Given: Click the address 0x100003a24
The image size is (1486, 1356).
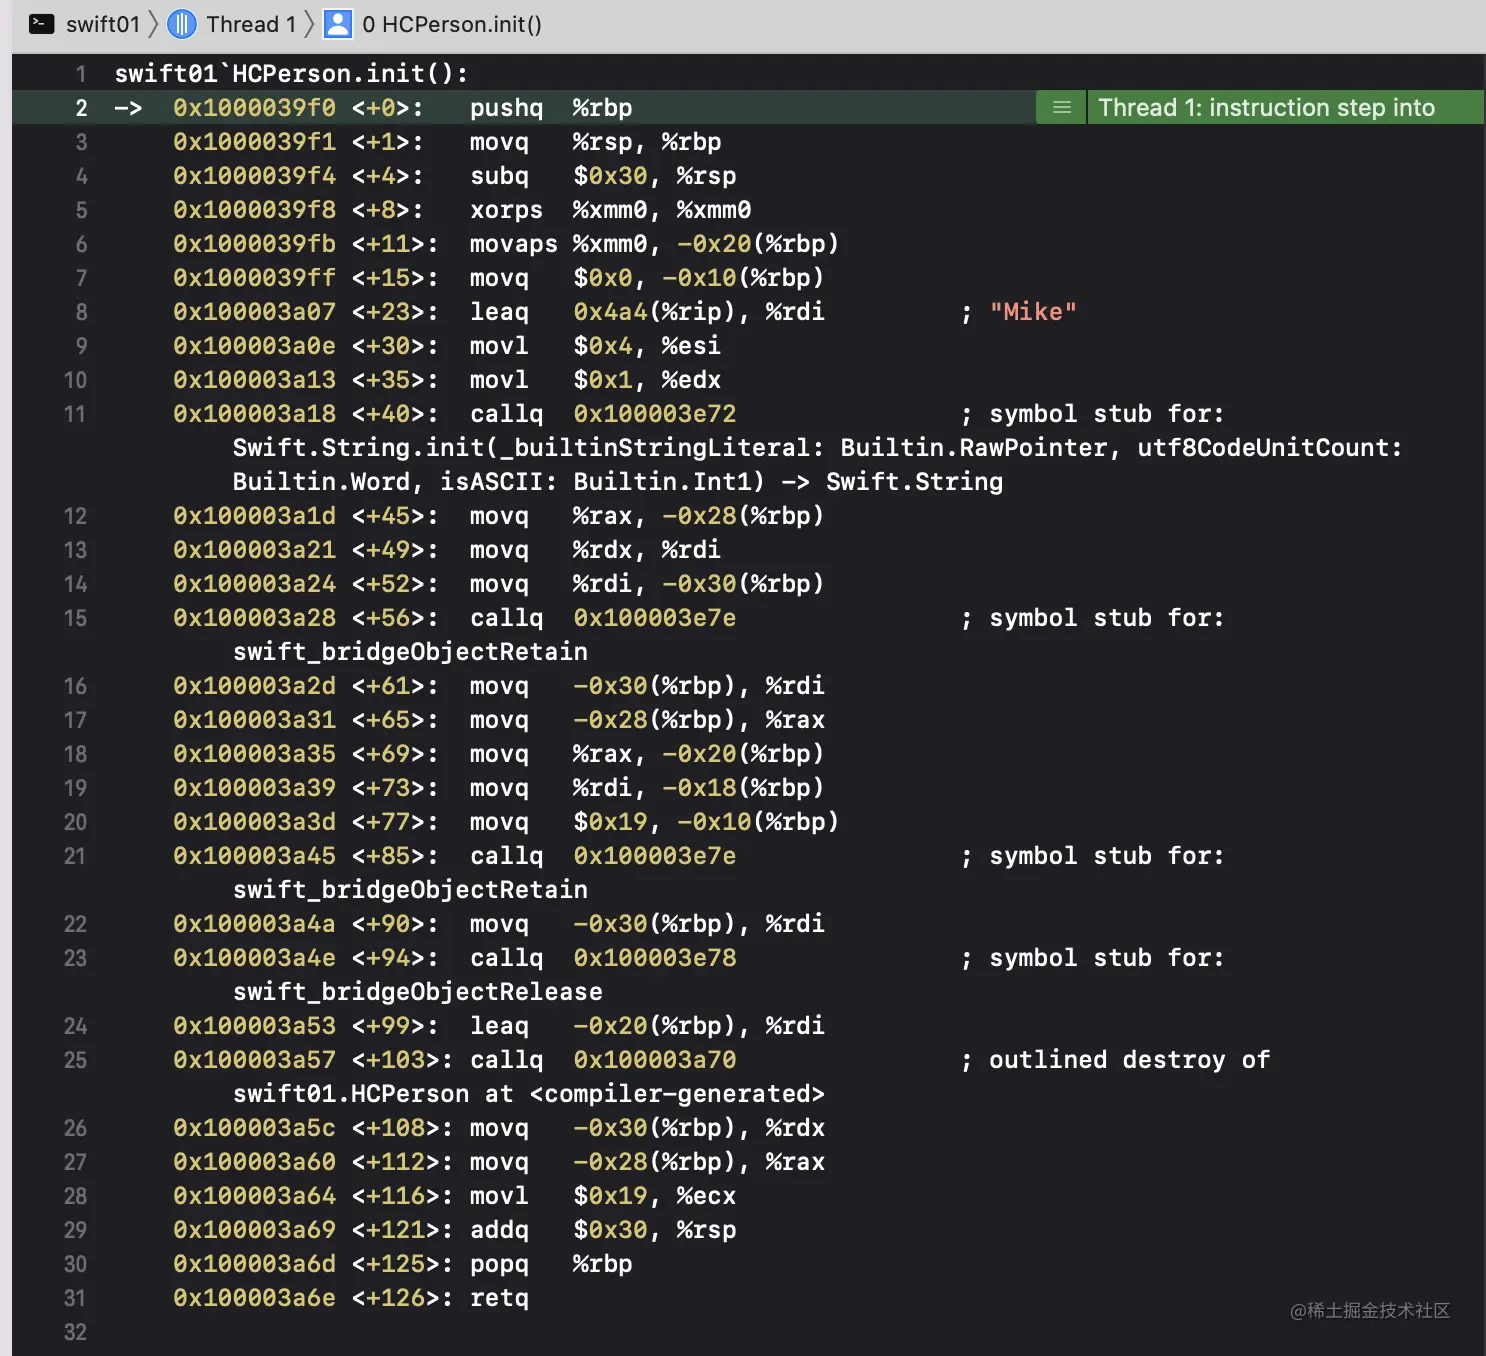Looking at the screenshot, I should [254, 584].
